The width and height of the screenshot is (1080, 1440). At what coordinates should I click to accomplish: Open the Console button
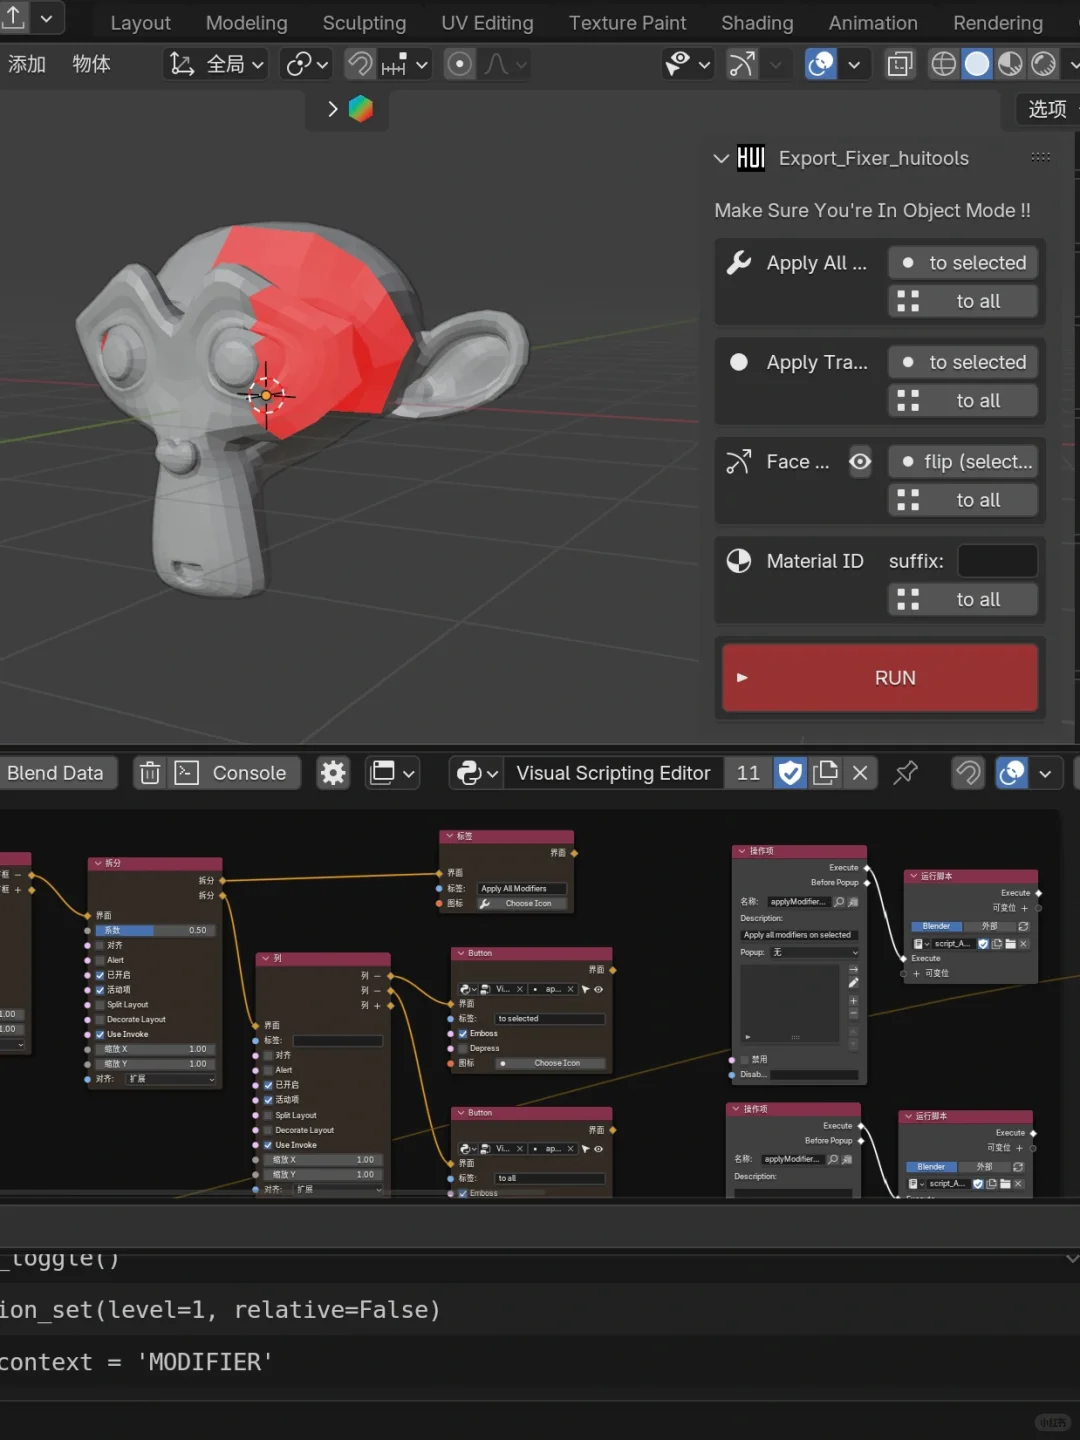coord(235,773)
